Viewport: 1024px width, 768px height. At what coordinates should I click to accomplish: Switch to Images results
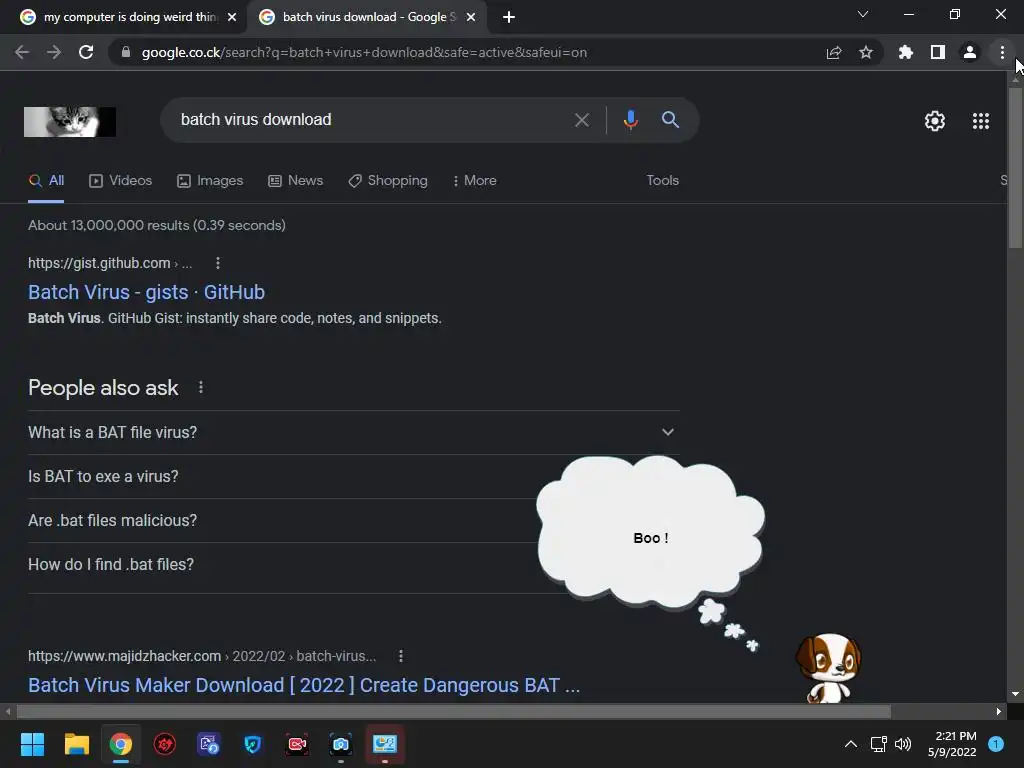(x=210, y=181)
